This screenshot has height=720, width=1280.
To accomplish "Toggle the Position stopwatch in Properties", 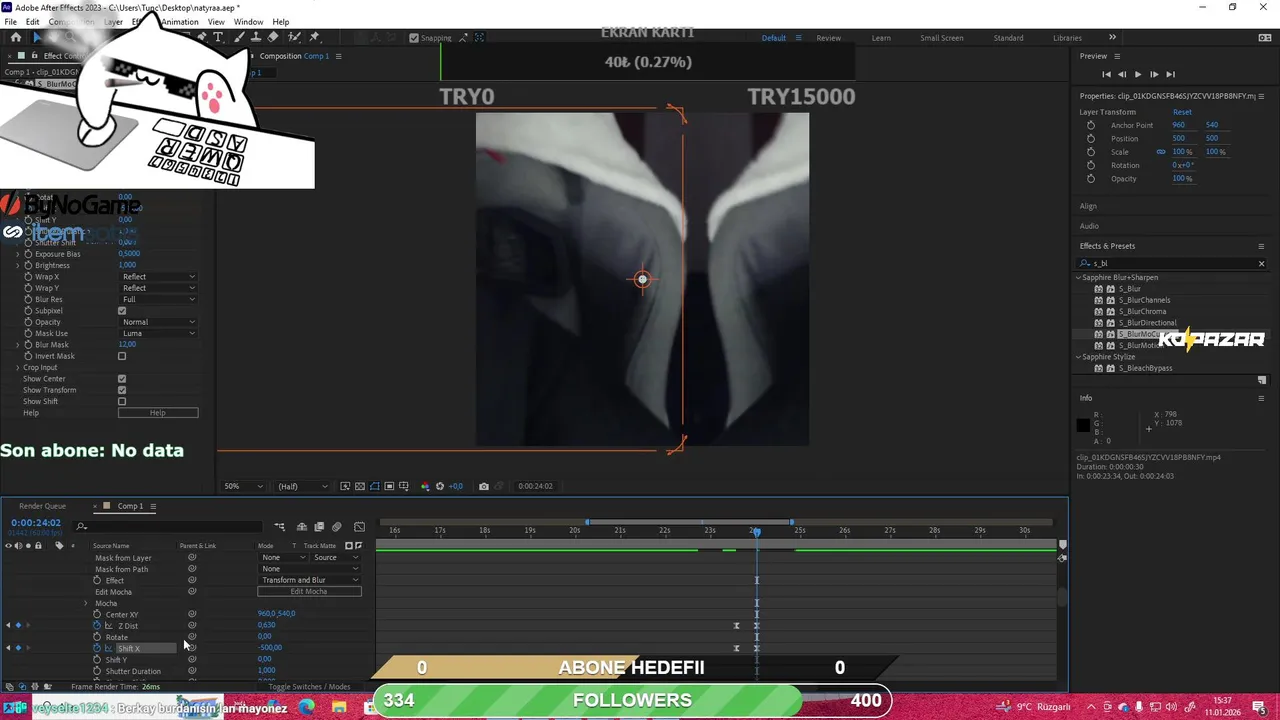I will coord(1091,138).
